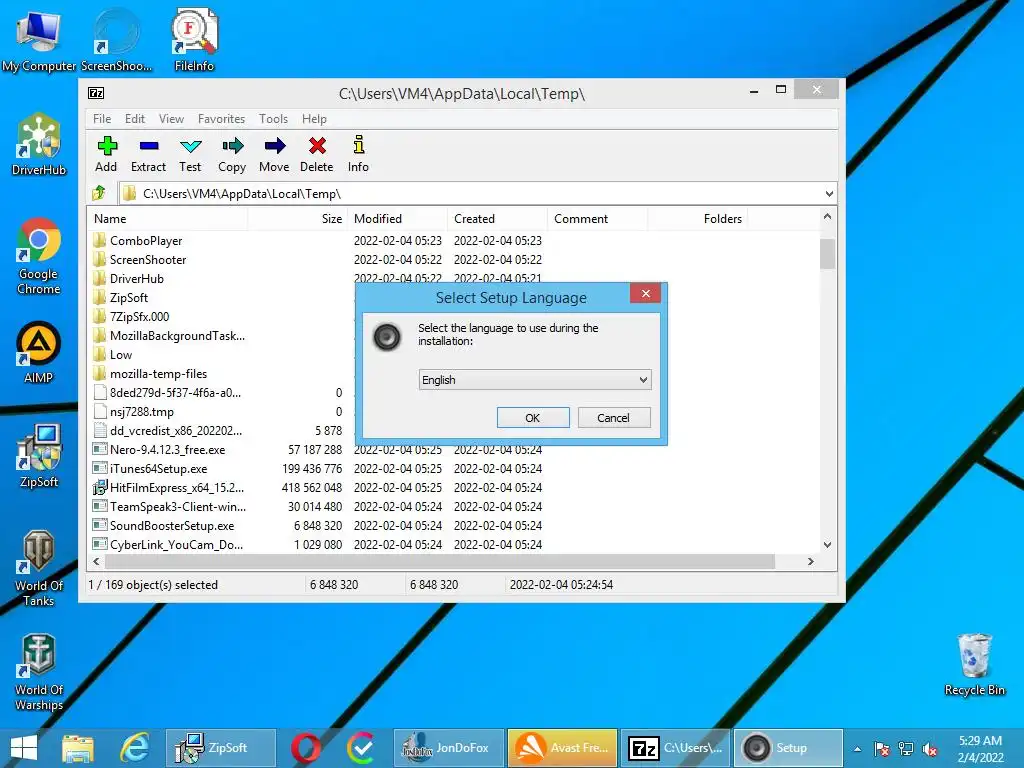
Task: Click the Copy toolbar icon
Action: 232,154
